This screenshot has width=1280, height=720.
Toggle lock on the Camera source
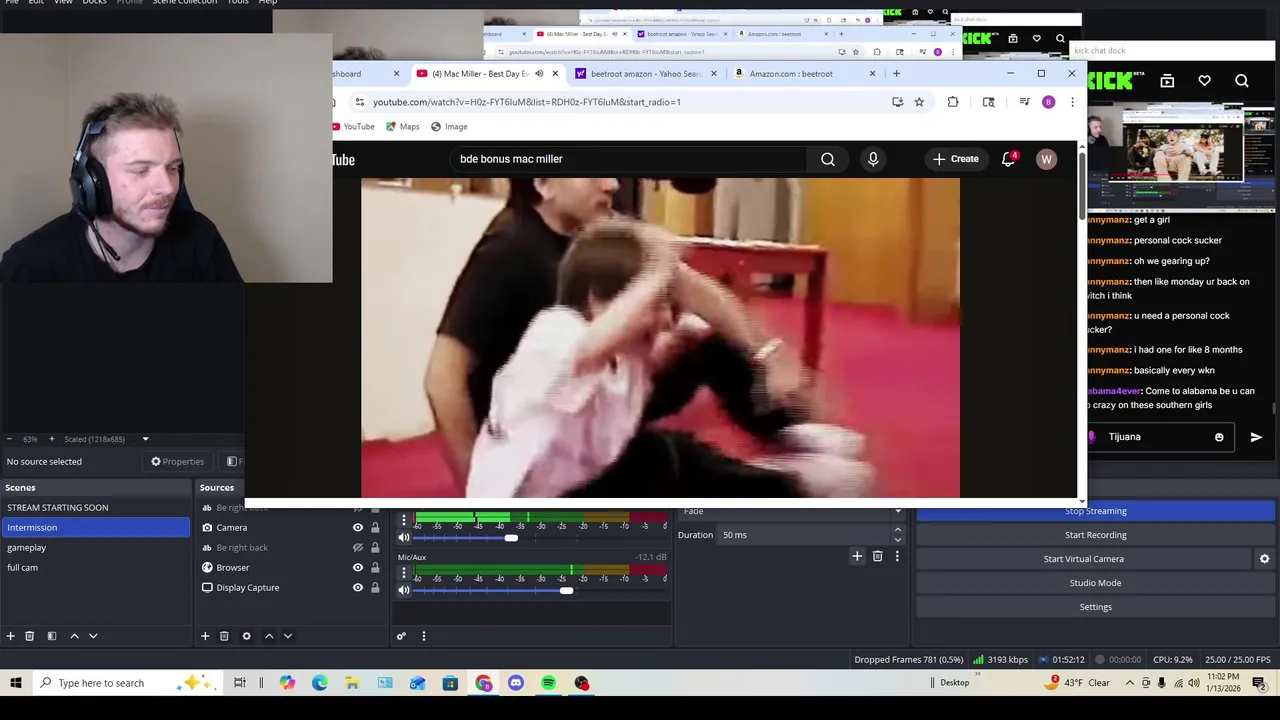pyautogui.click(x=375, y=528)
